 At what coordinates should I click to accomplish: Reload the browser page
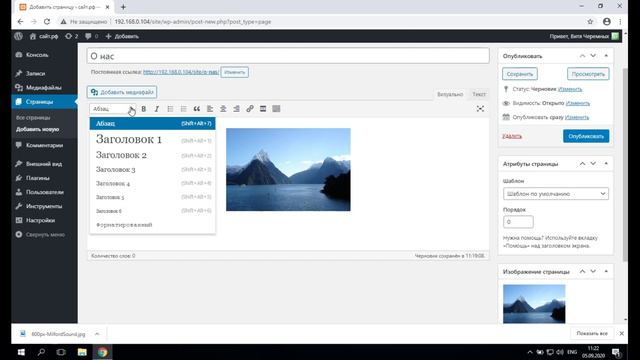tap(47, 22)
